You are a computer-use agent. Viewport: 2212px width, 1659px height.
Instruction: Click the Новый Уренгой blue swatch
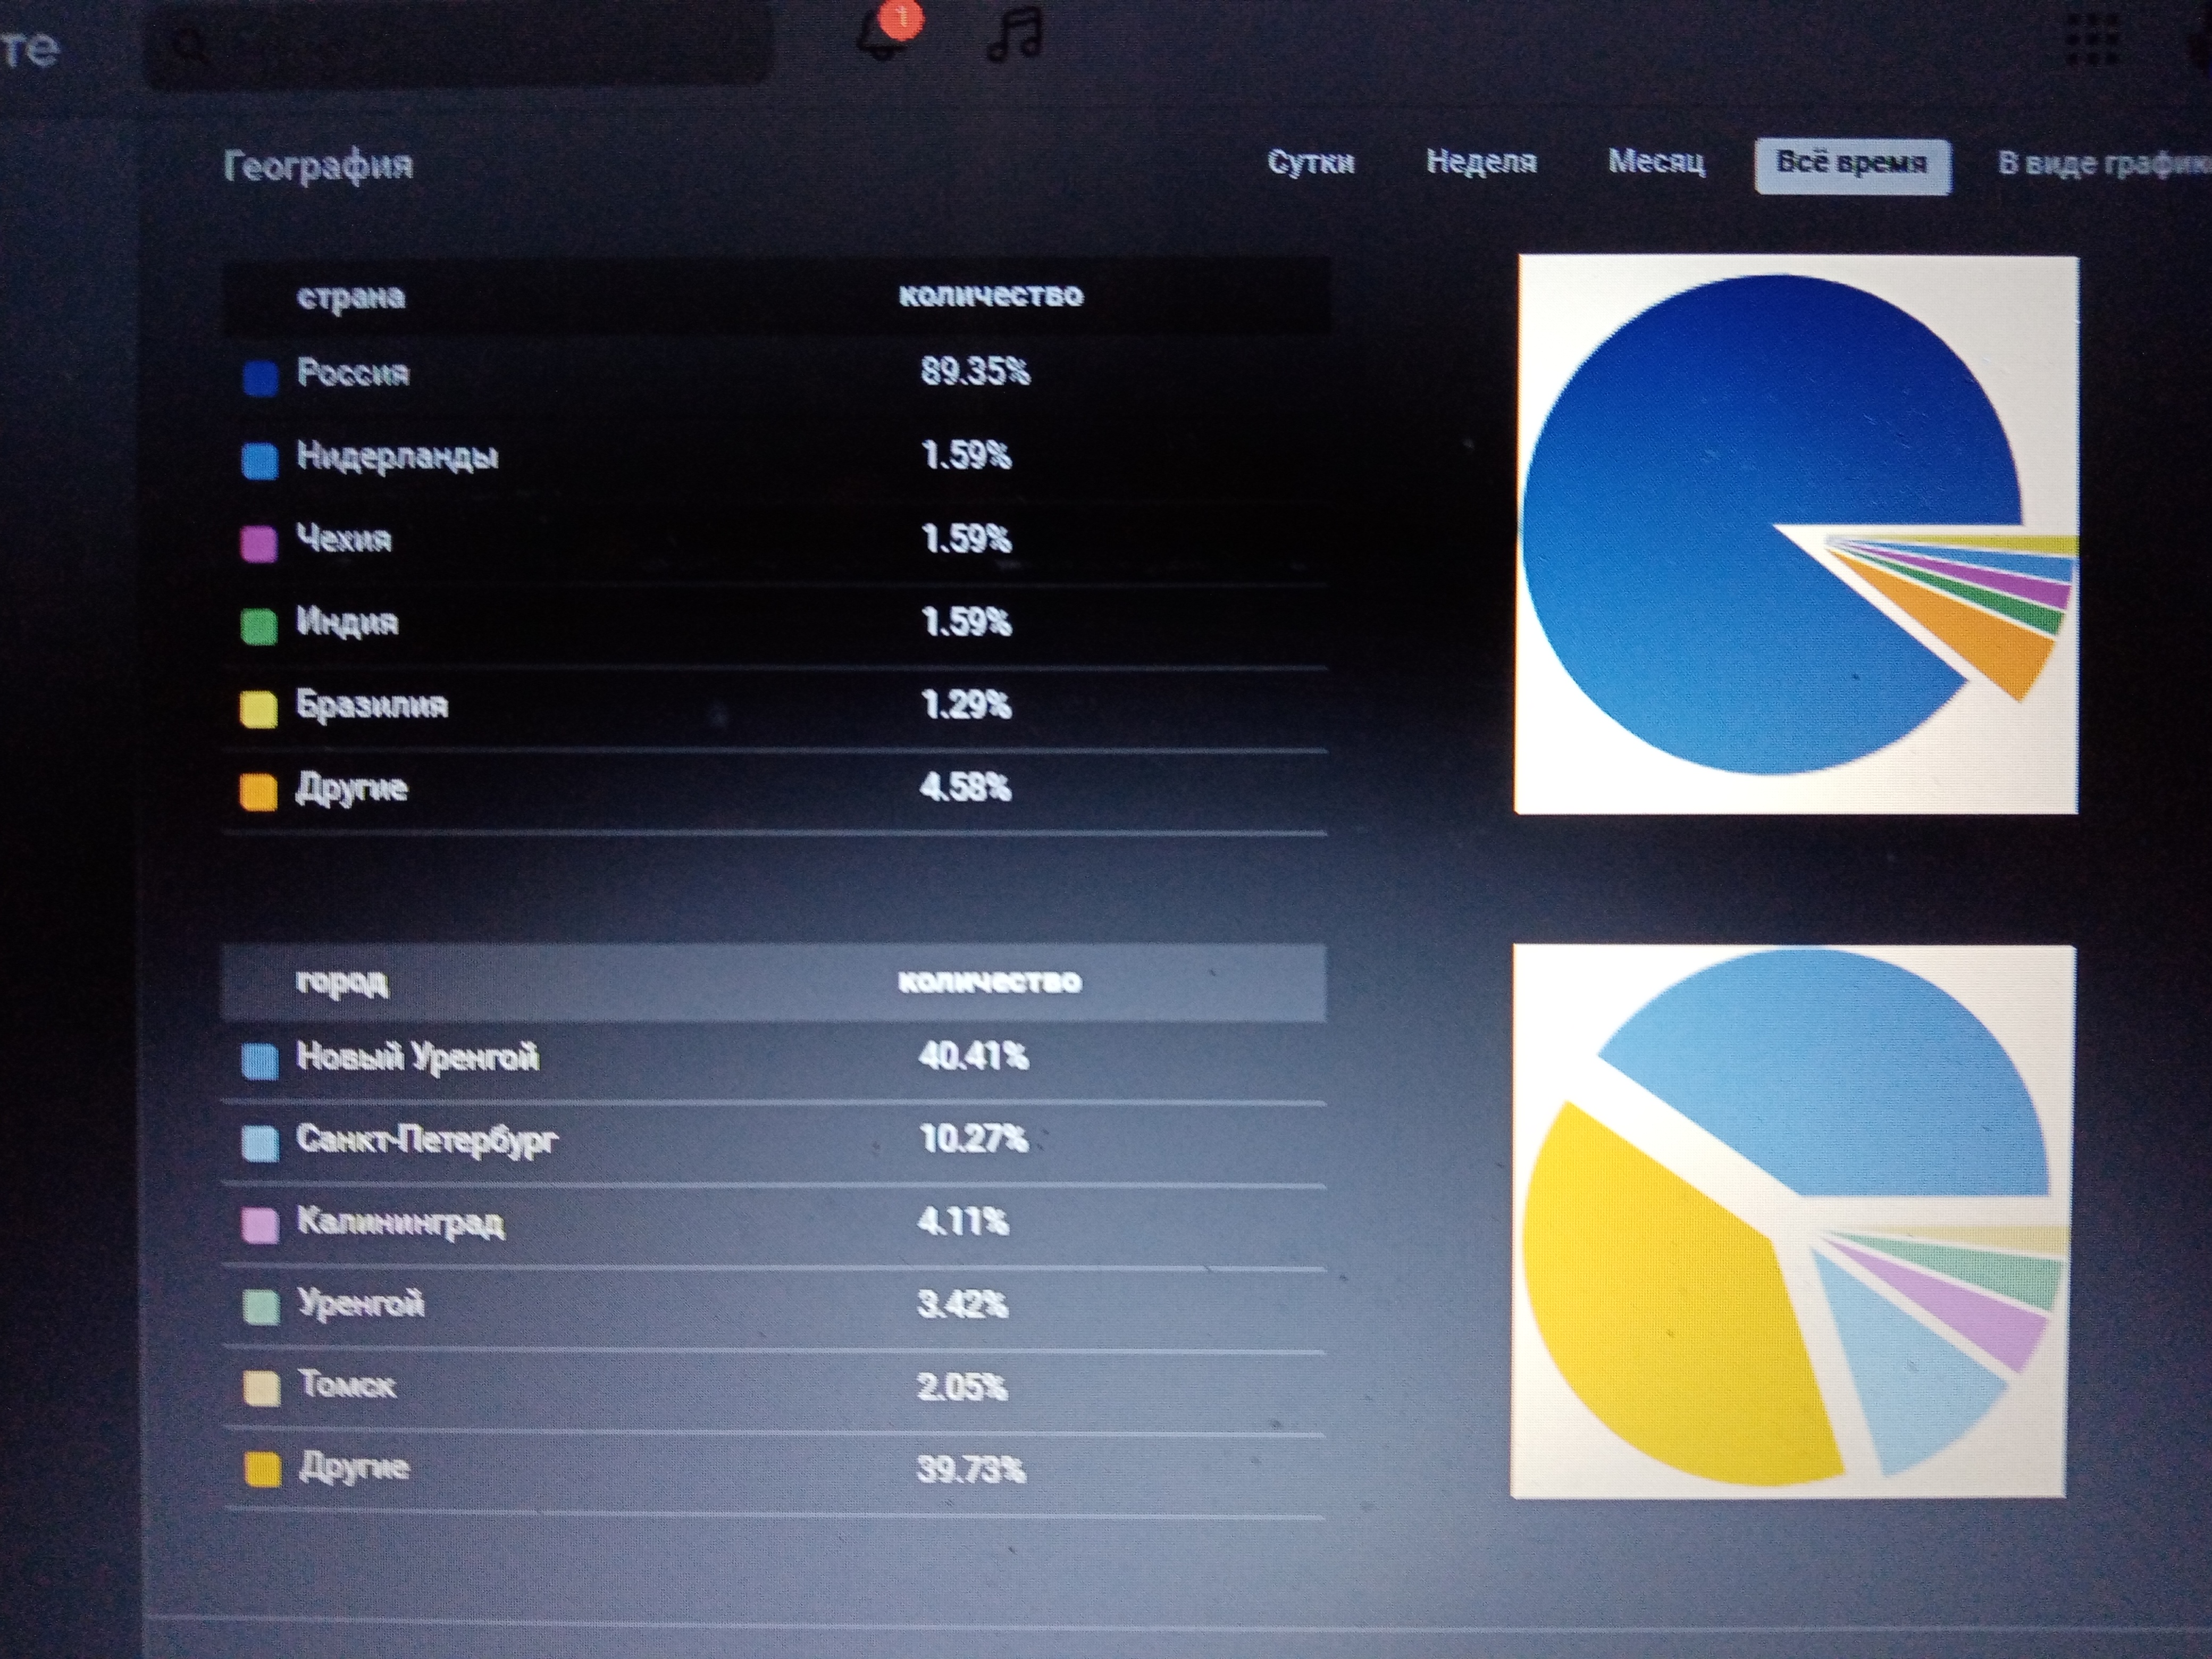click(260, 1061)
